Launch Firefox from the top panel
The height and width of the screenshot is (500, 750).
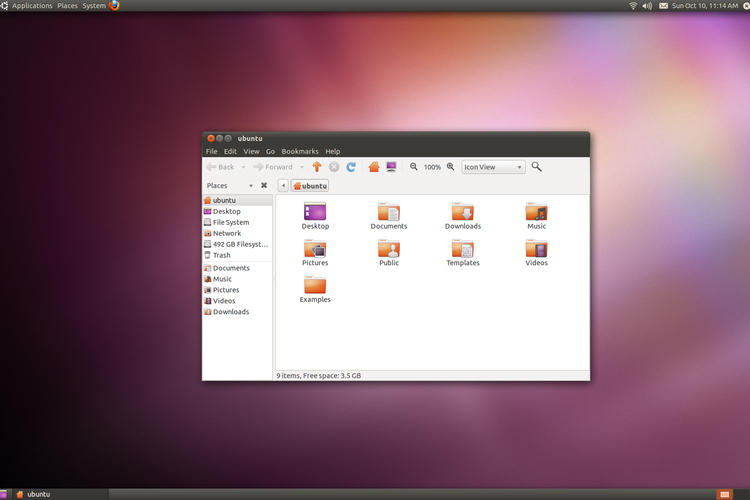click(x=114, y=6)
